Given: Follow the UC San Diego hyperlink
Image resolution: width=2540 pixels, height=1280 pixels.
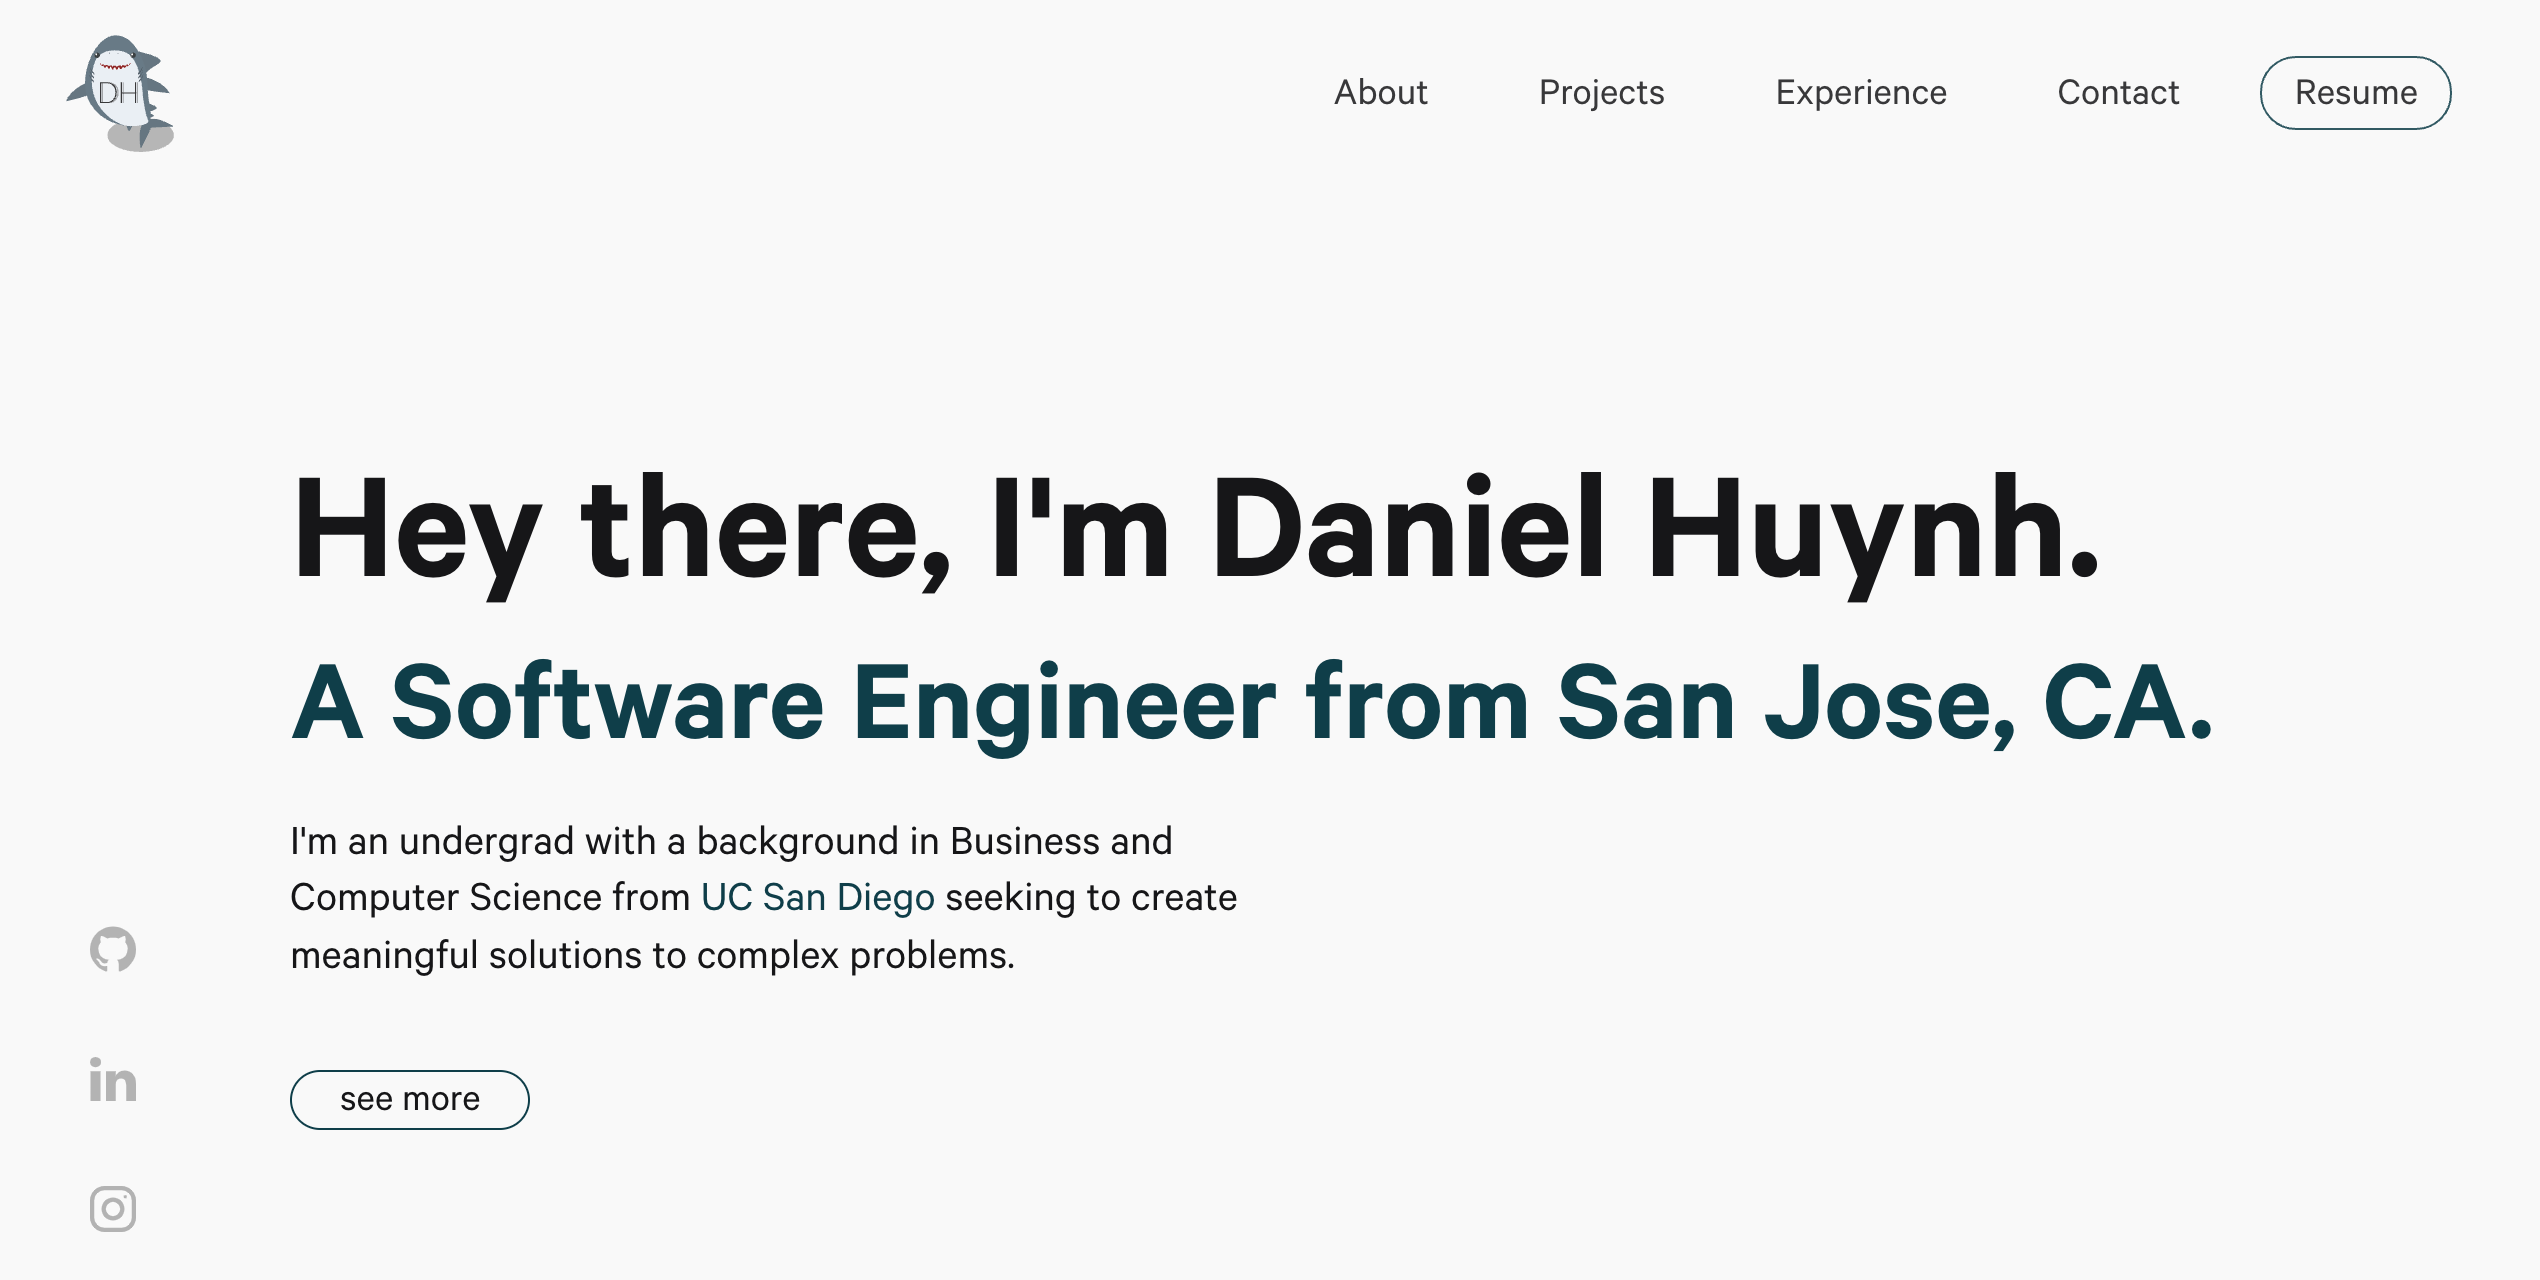Looking at the screenshot, I should (817, 897).
